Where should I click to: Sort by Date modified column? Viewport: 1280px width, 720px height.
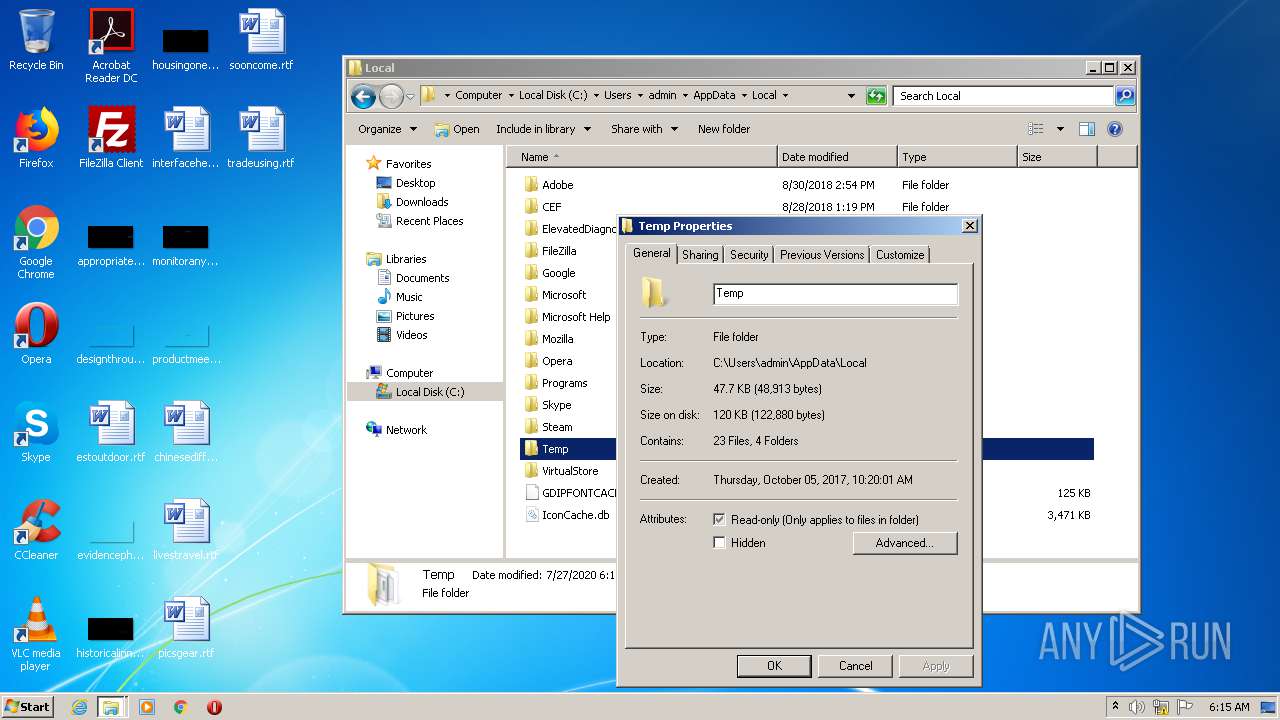(837, 157)
